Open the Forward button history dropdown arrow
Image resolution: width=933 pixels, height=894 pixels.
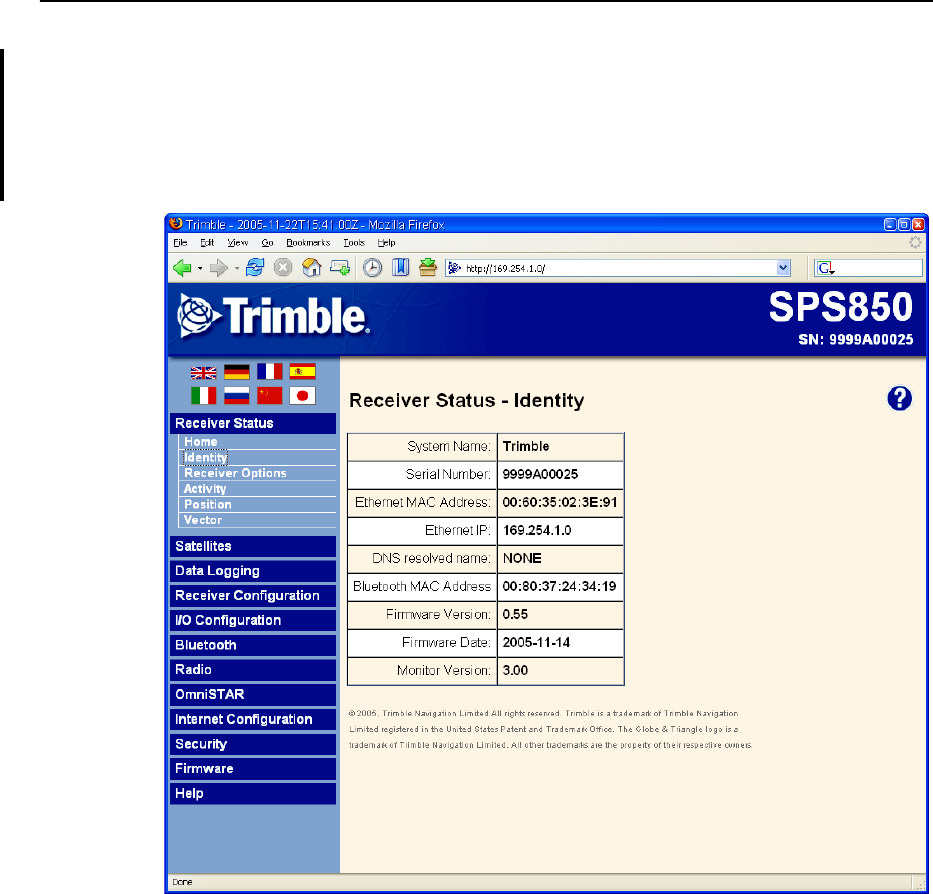point(237,268)
